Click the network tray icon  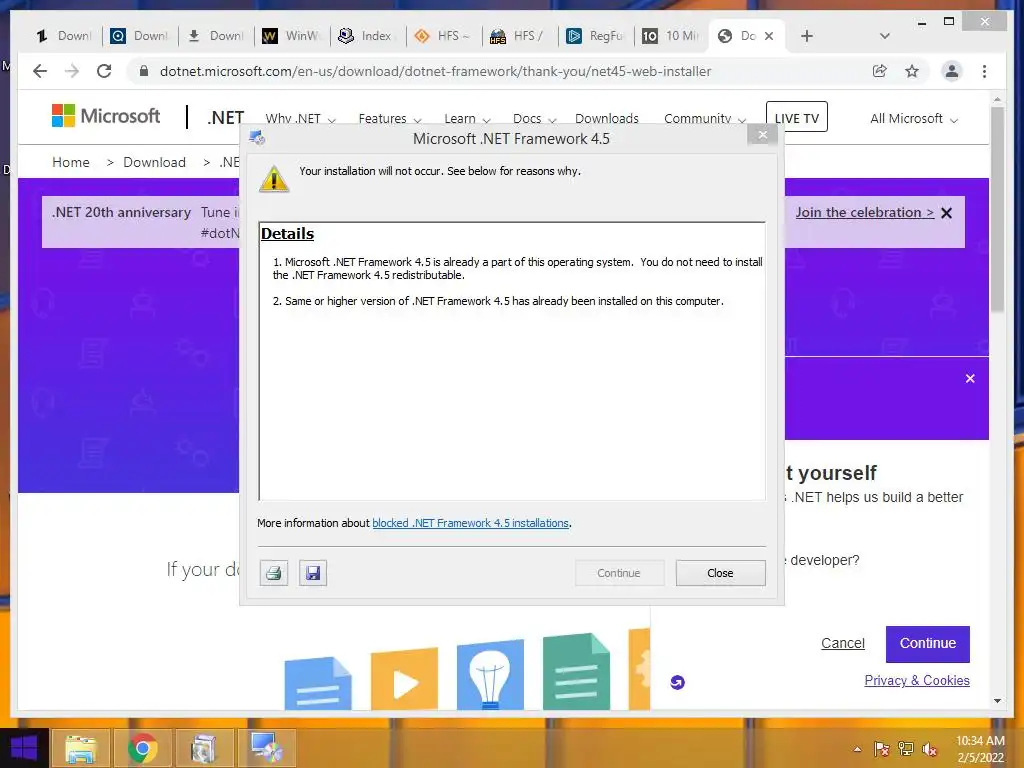point(906,750)
